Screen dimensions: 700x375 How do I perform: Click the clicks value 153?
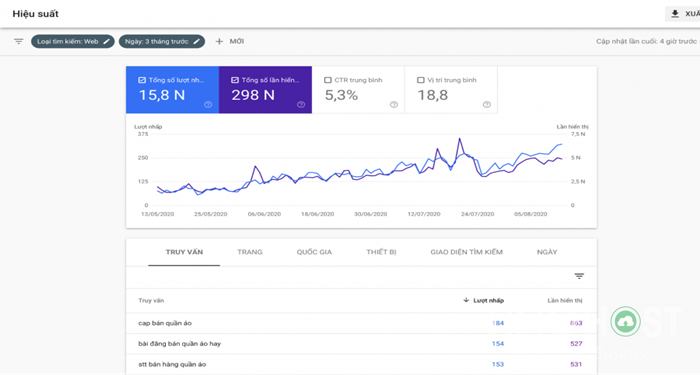[498, 364]
